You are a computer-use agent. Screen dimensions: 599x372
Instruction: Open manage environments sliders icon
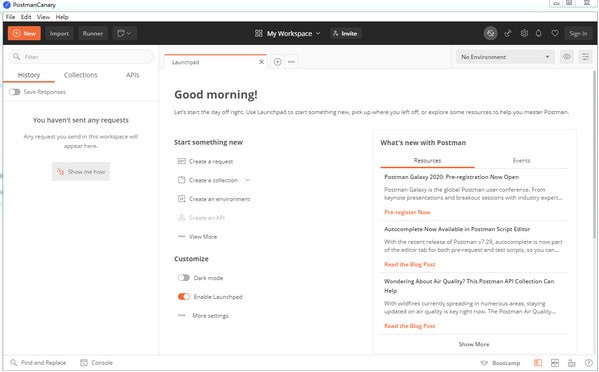(x=585, y=57)
